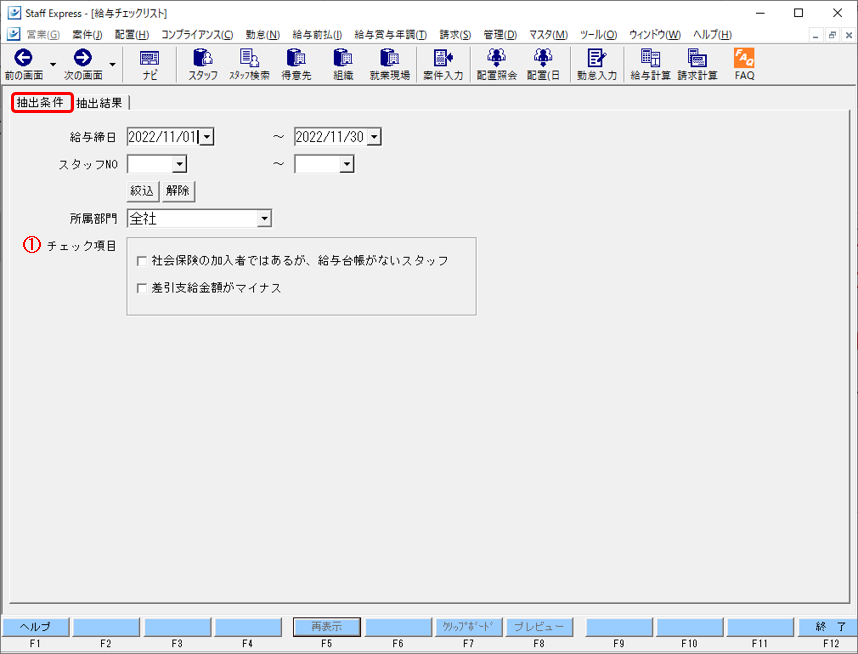Image resolution: width=858 pixels, height=654 pixels.
Task: Click the クリップボード F7 button
Action: pos(468,627)
